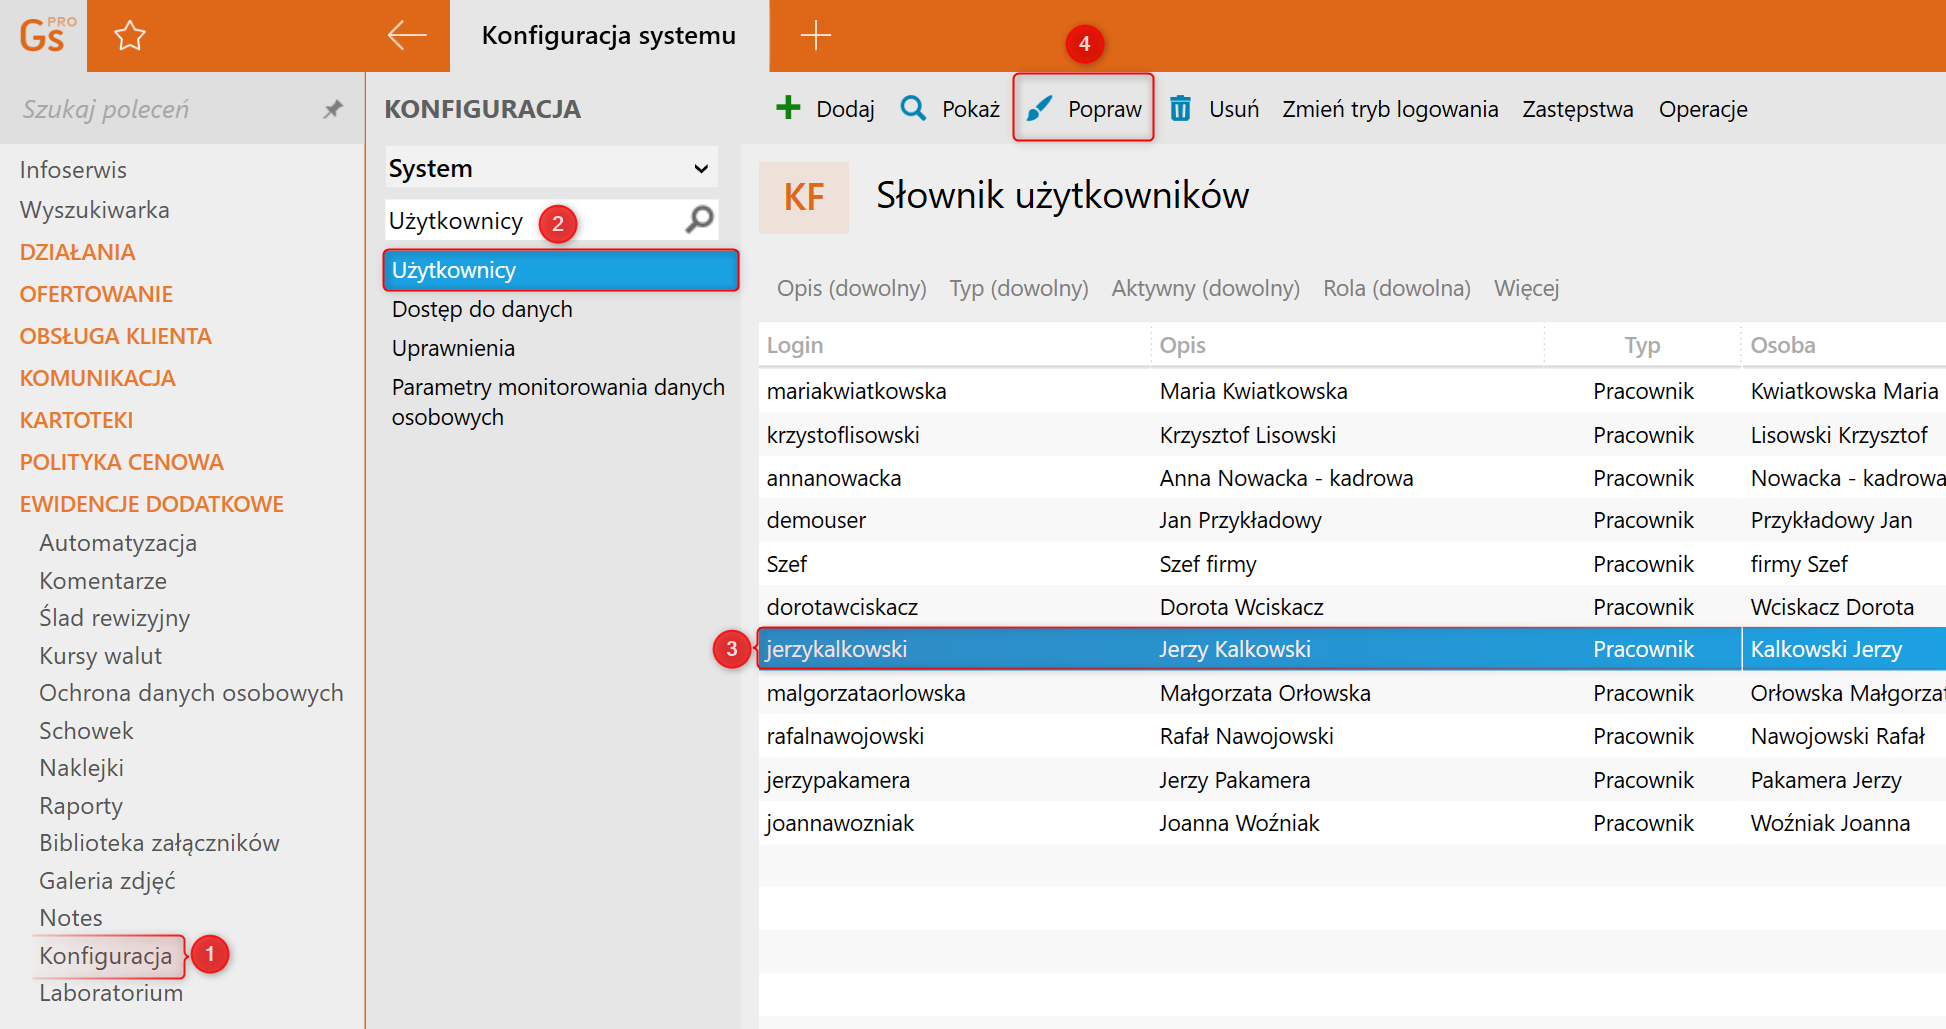1946x1029 pixels.
Task: Go back using the left arrow icon
Action: 407,36
